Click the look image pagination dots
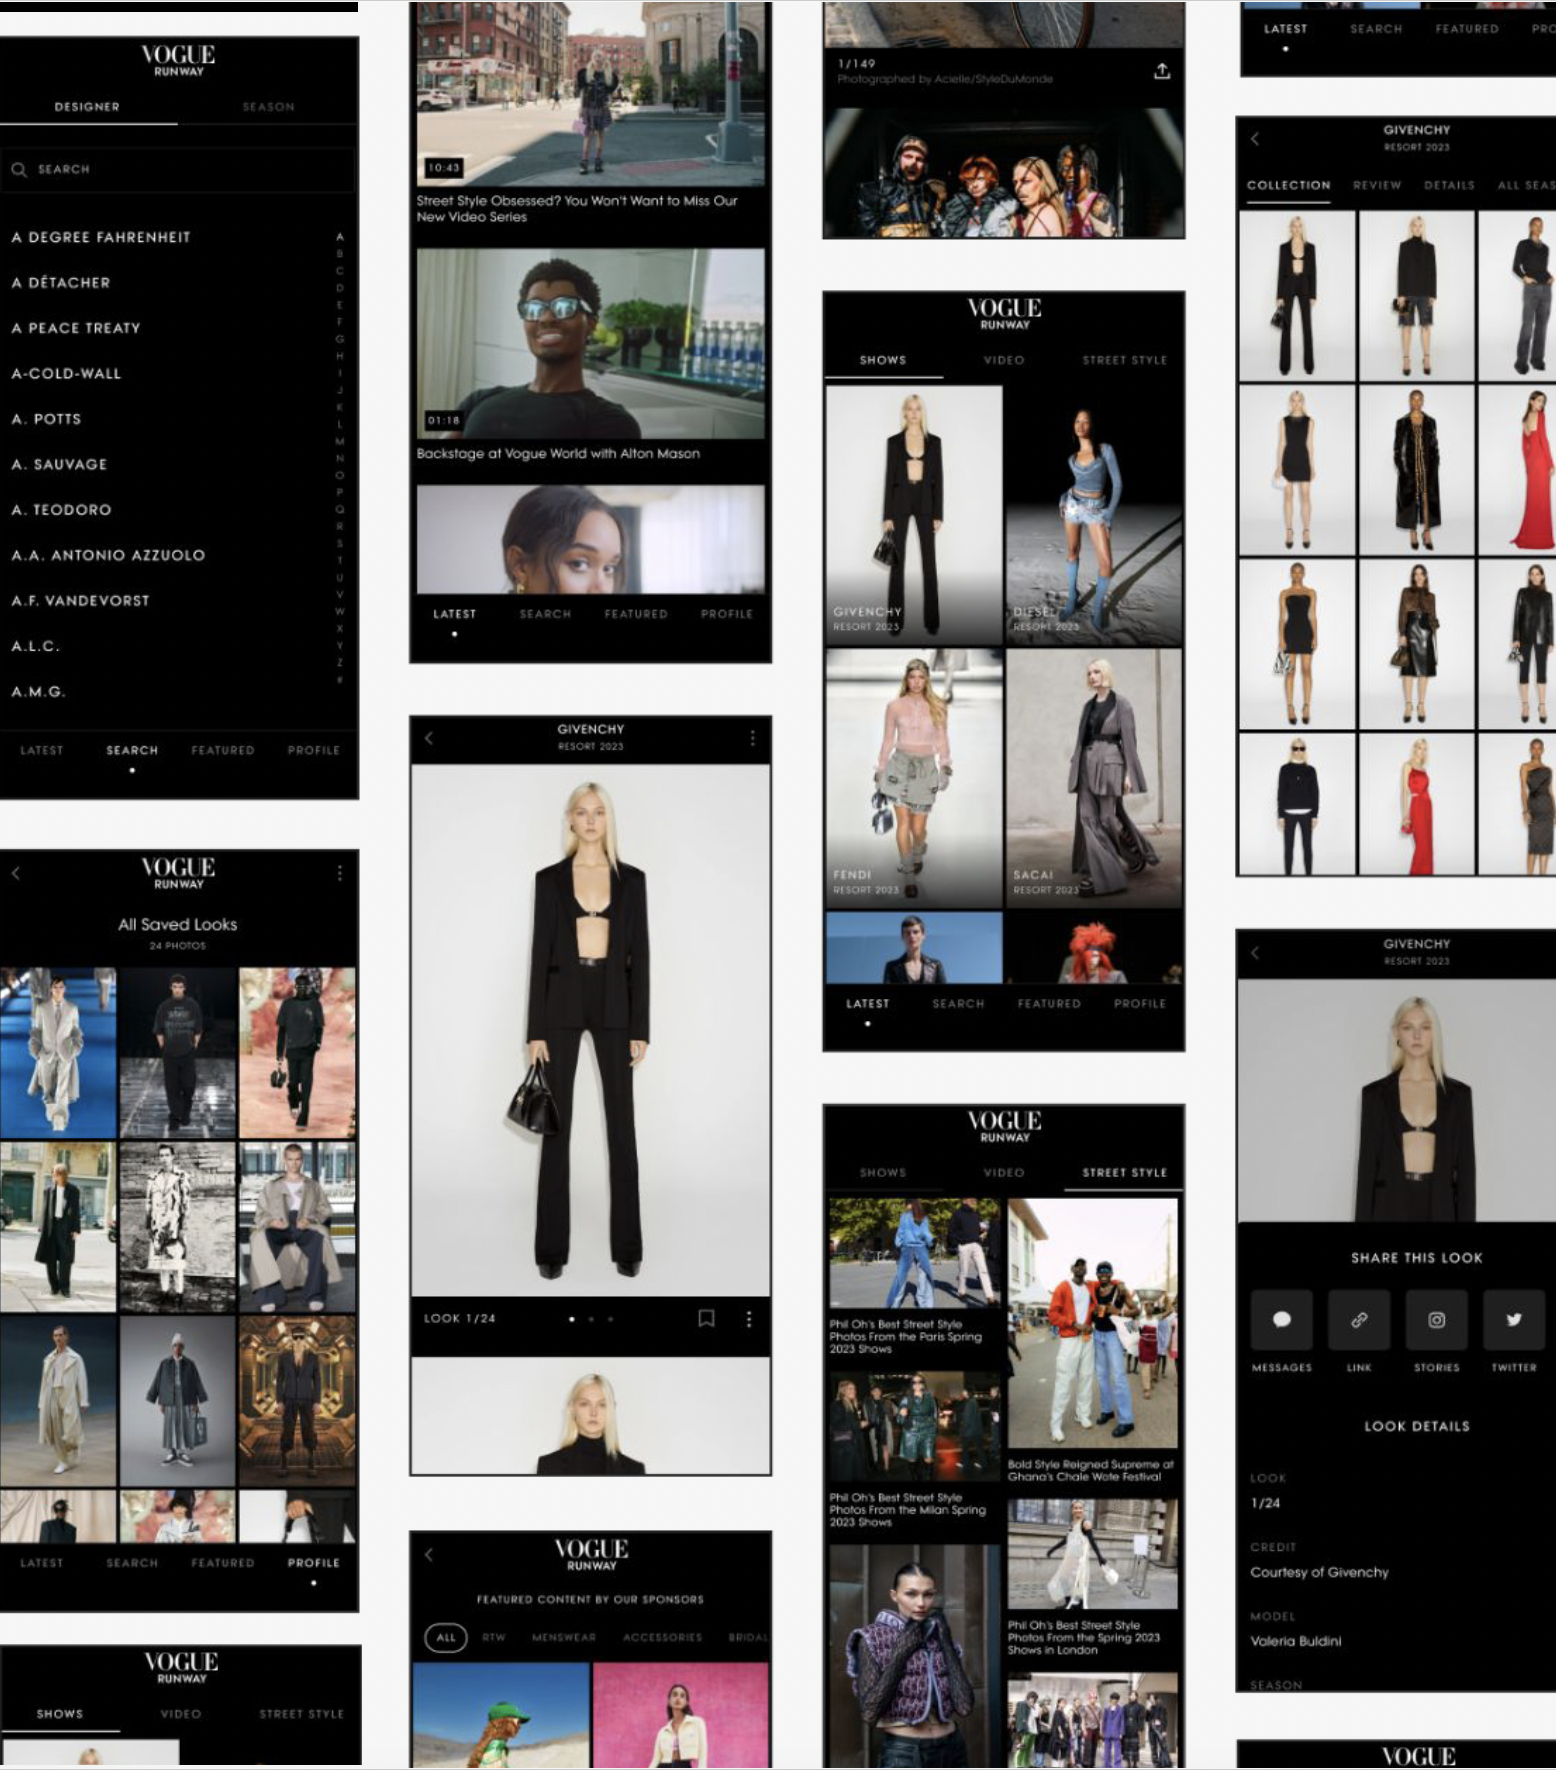Image resolution: width=1556 pixels, height=1770 pixels. pos(590,1319)
